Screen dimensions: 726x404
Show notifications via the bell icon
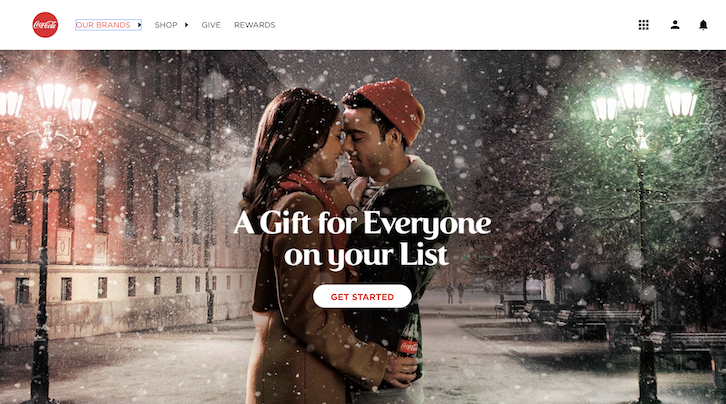[703, 25]
